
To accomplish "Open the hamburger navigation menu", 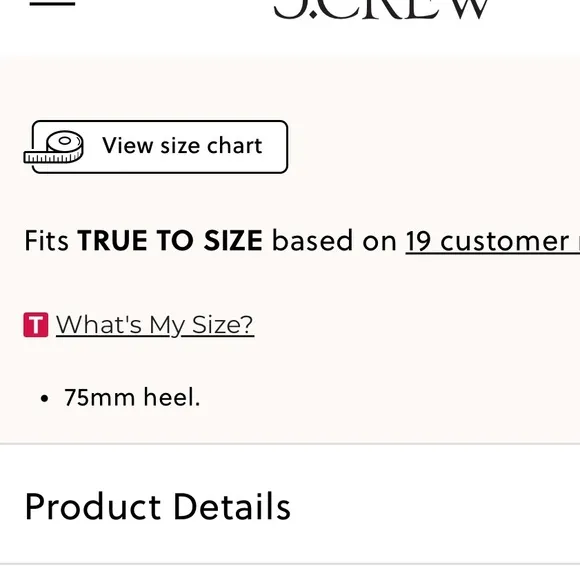I will pos(52,4).
